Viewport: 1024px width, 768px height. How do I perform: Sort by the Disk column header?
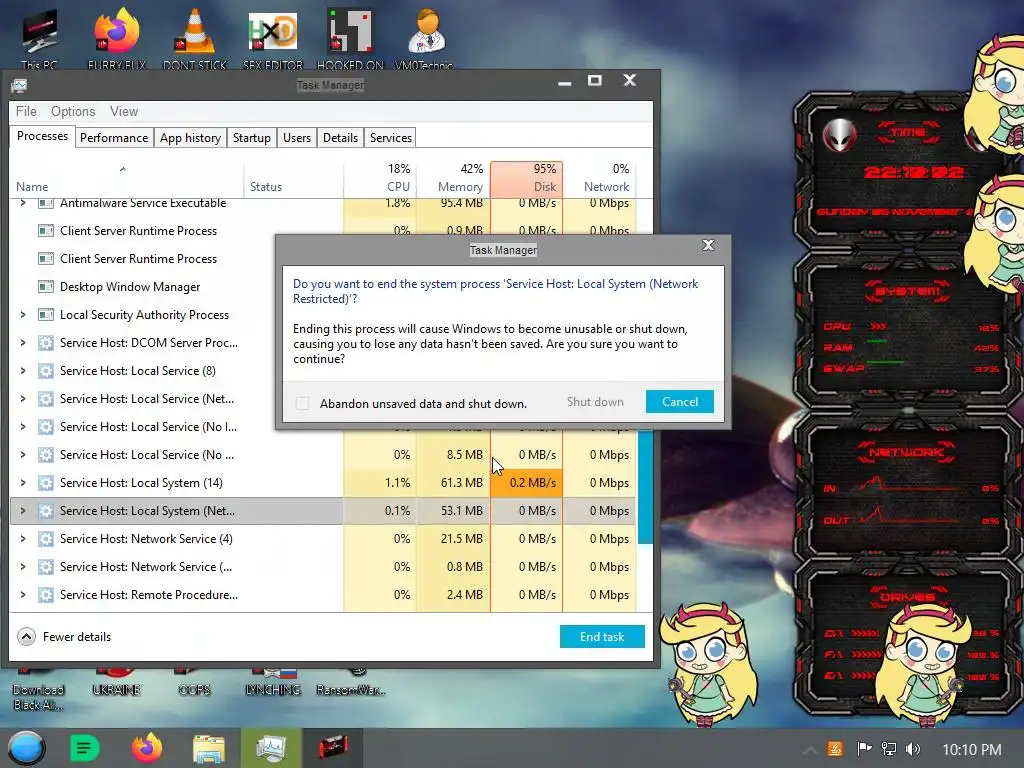[x=526, y=178]
